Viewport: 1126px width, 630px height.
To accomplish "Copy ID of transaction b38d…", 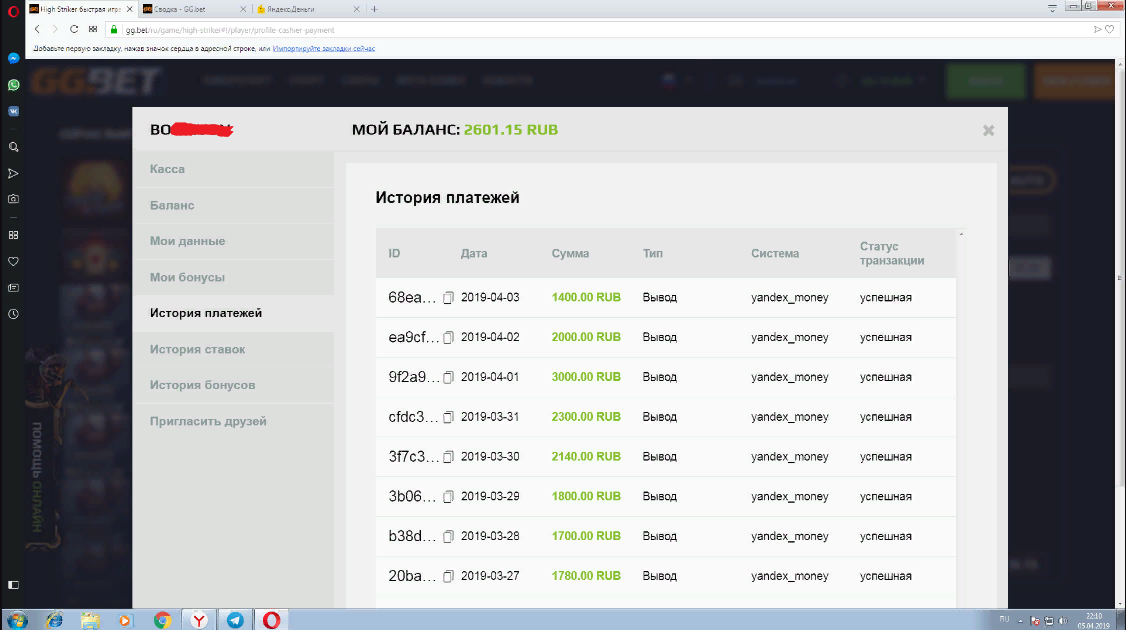I will pyautogui.click(x=448, y=536).
